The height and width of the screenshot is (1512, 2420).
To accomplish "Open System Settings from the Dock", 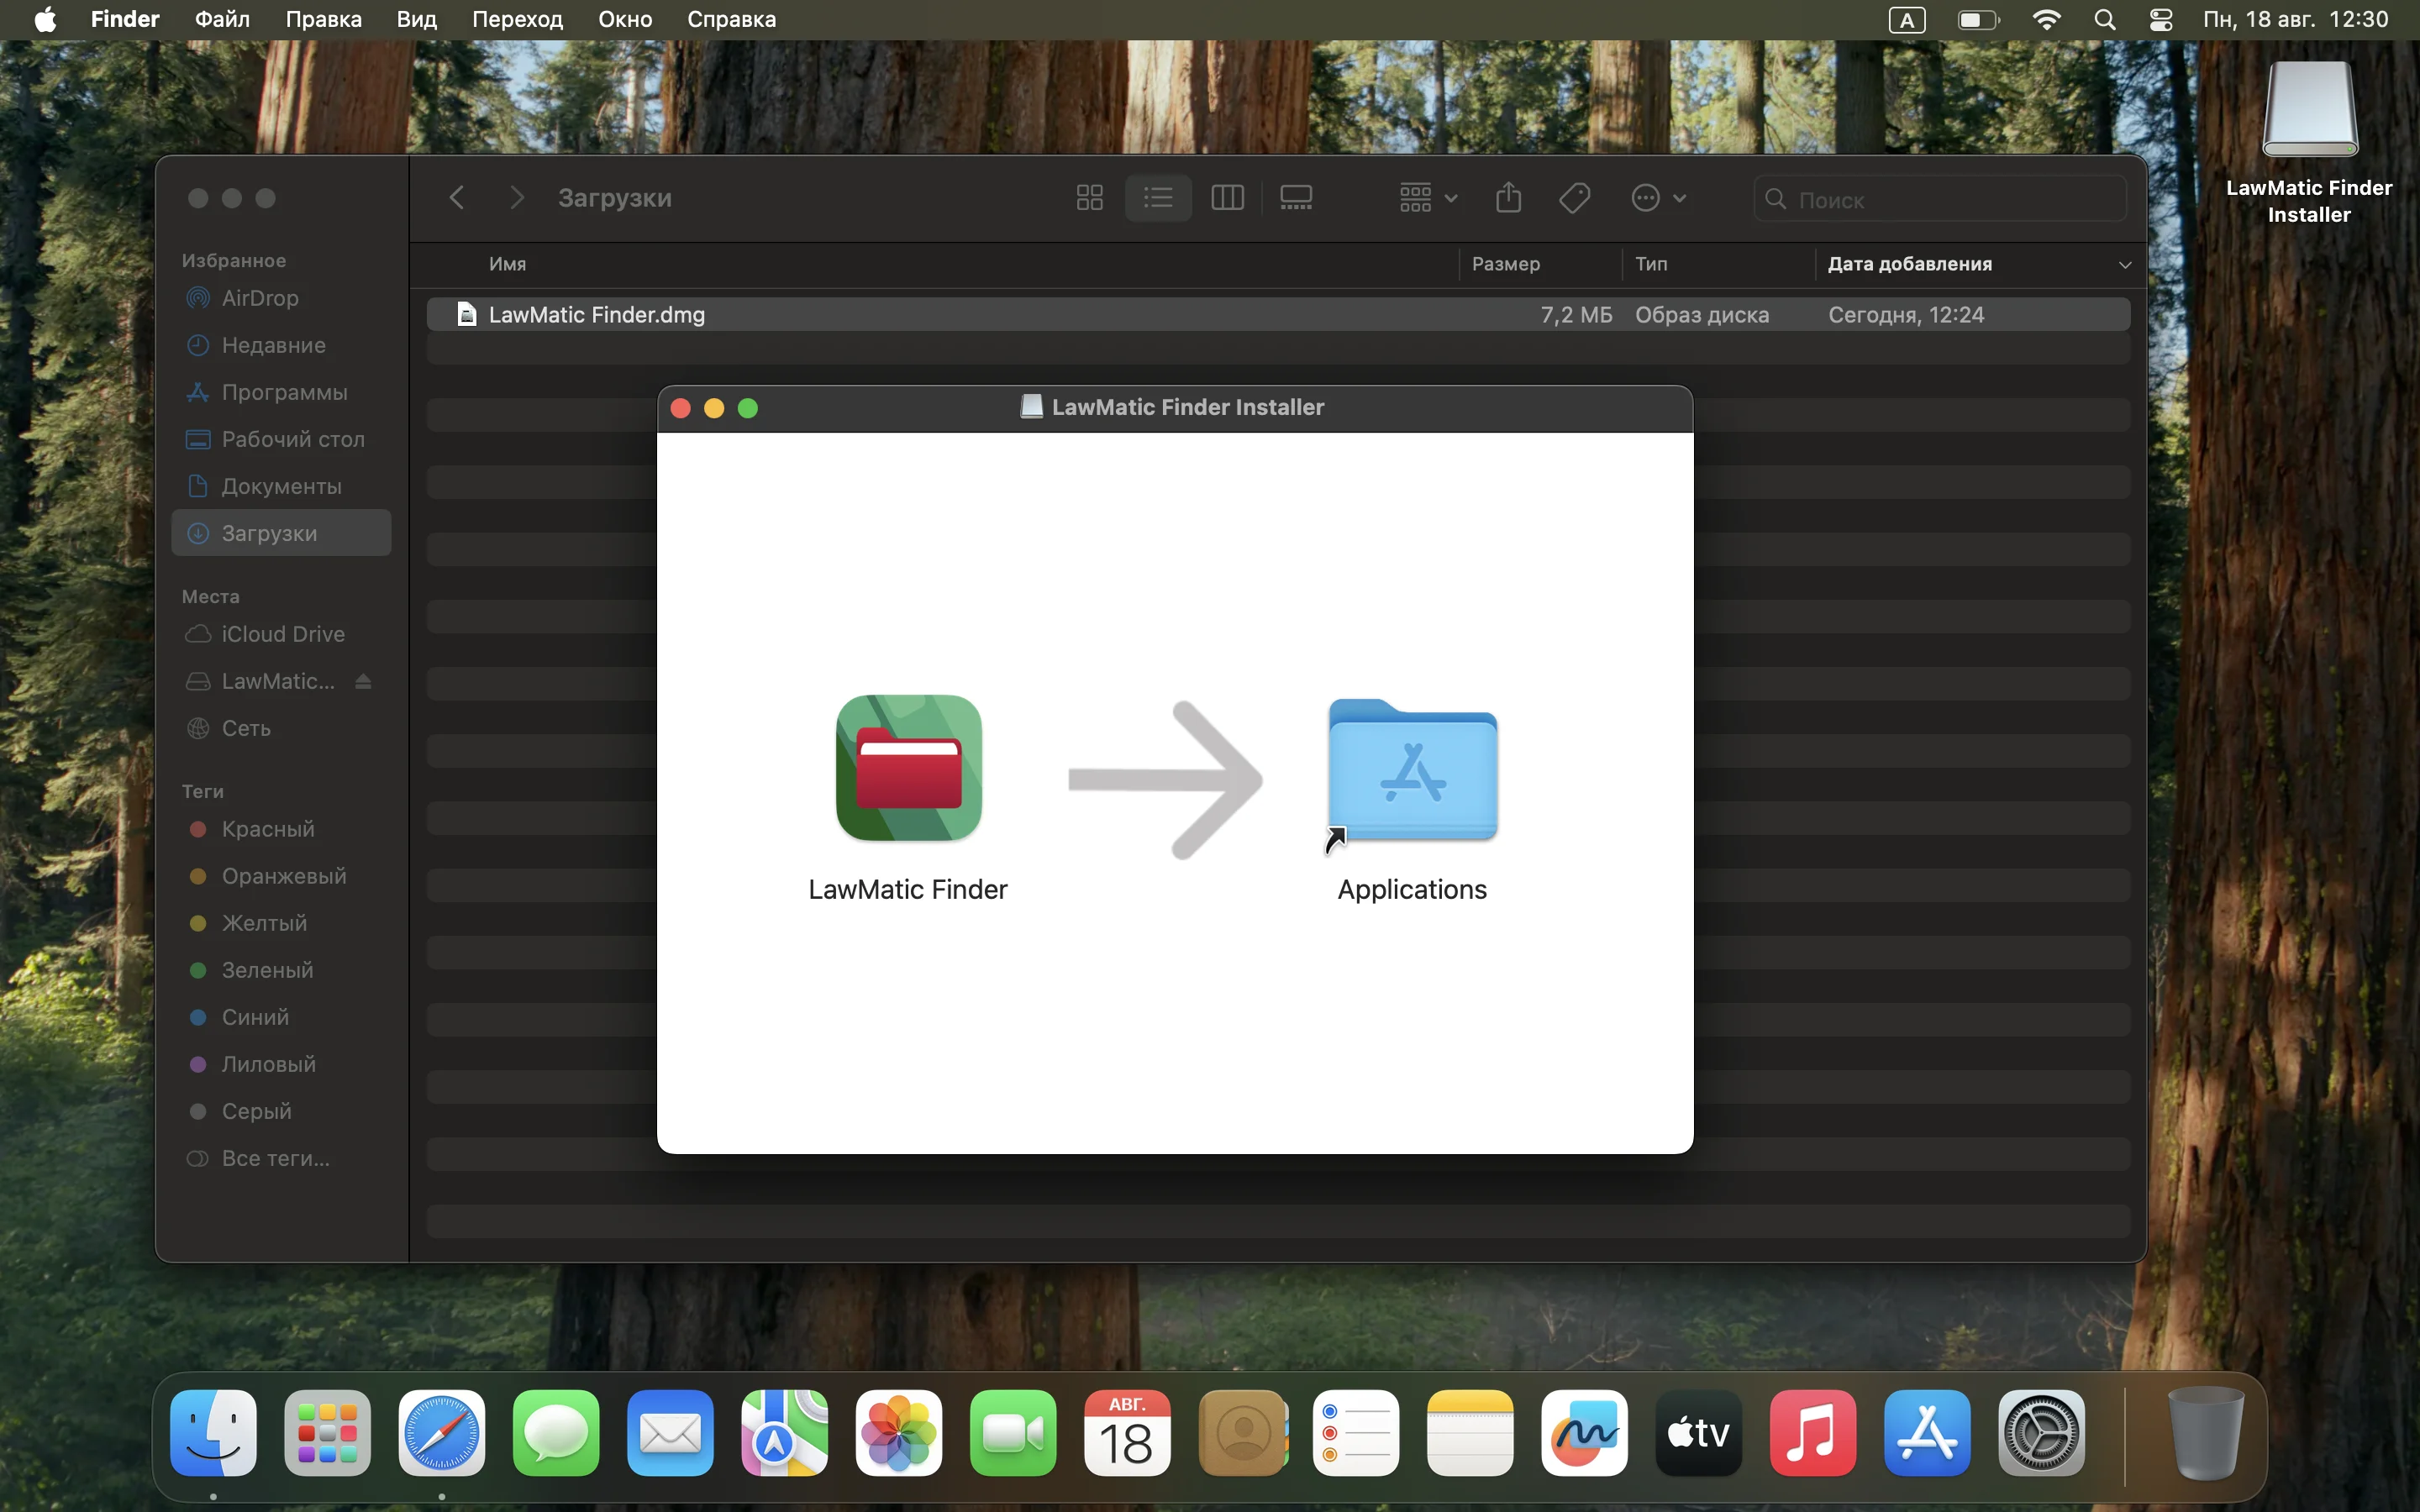I will 2041,1433.
